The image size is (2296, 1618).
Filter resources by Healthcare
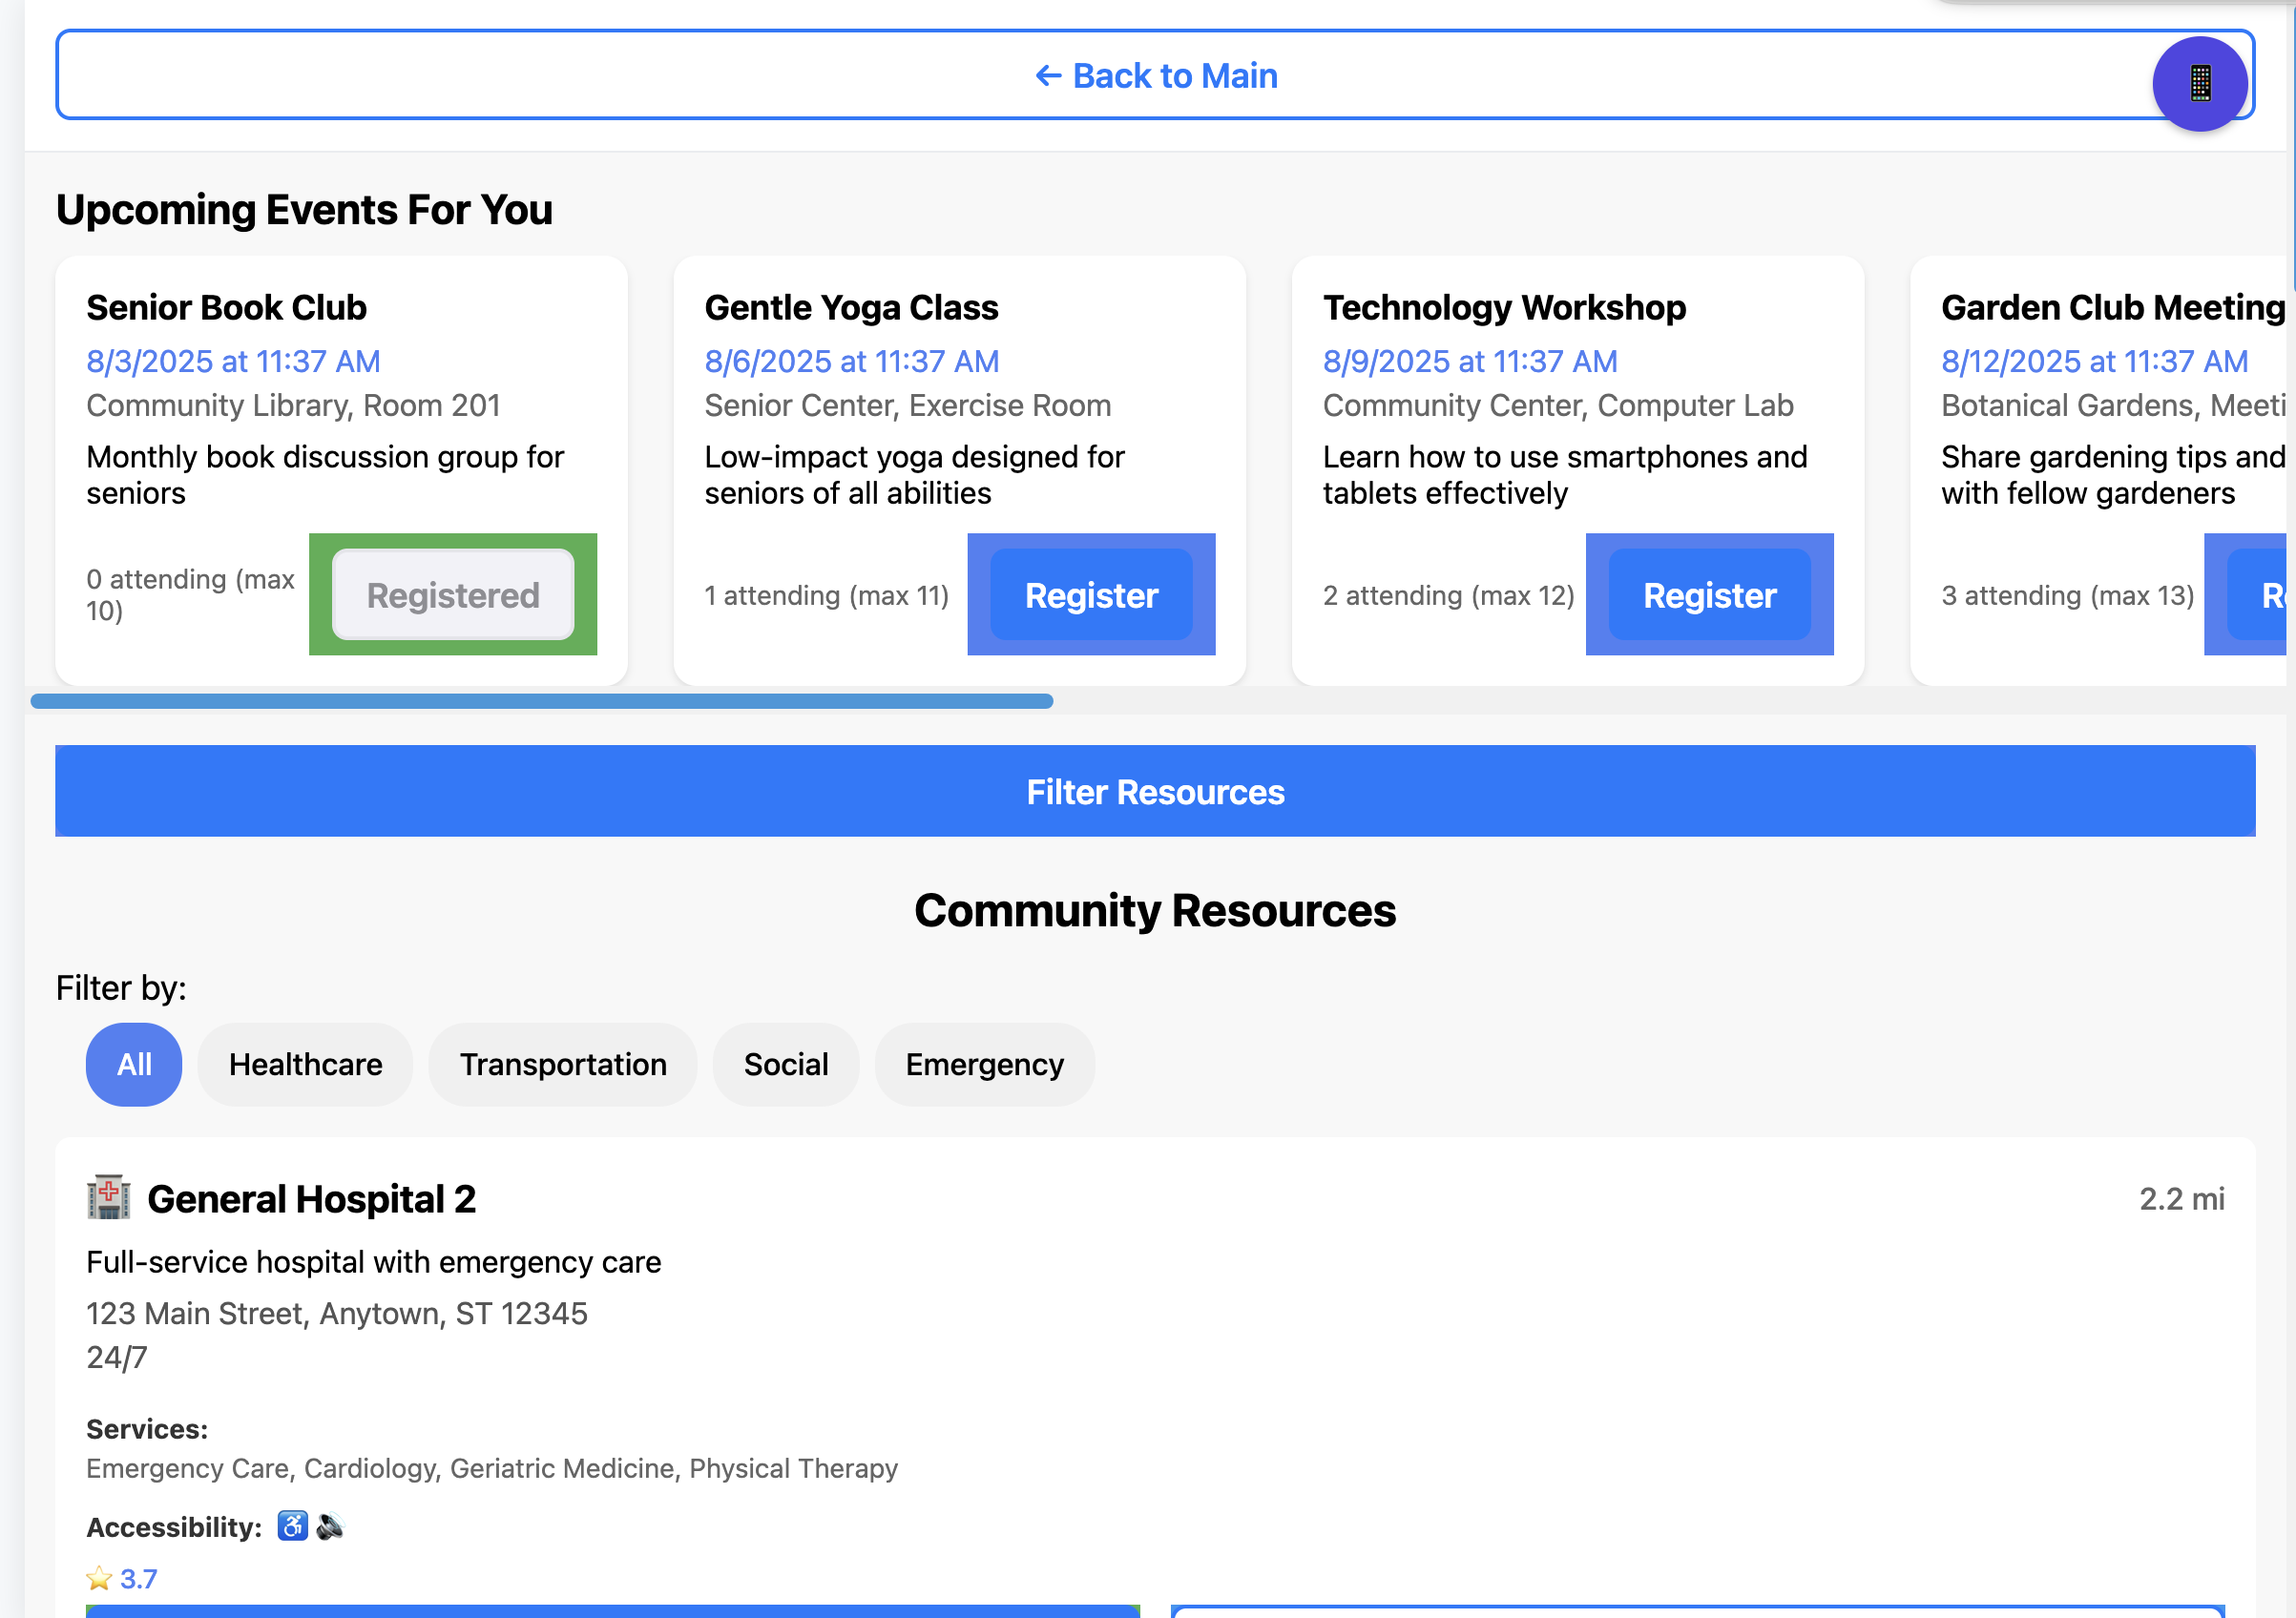(305, 1064)
